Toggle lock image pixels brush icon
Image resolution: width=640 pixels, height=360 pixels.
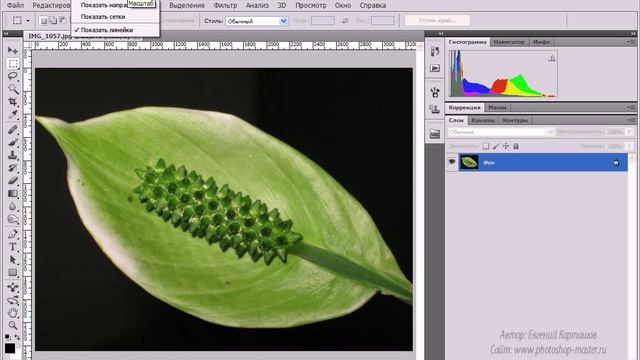(496, 146)
